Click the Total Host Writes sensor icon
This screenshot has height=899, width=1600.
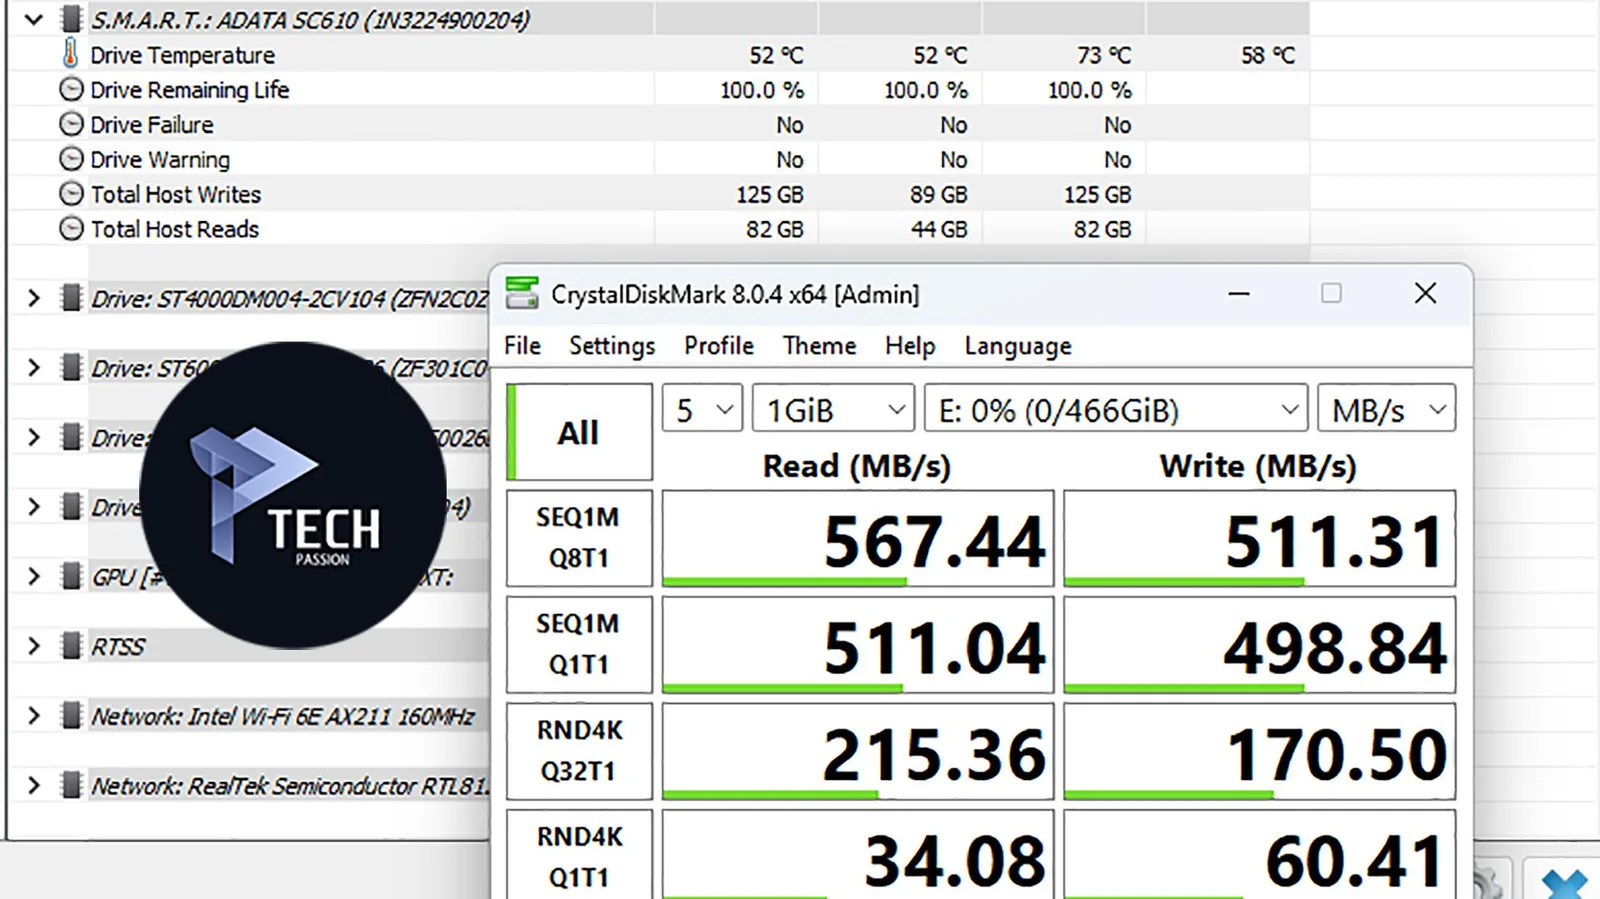(x=71, y=194)
